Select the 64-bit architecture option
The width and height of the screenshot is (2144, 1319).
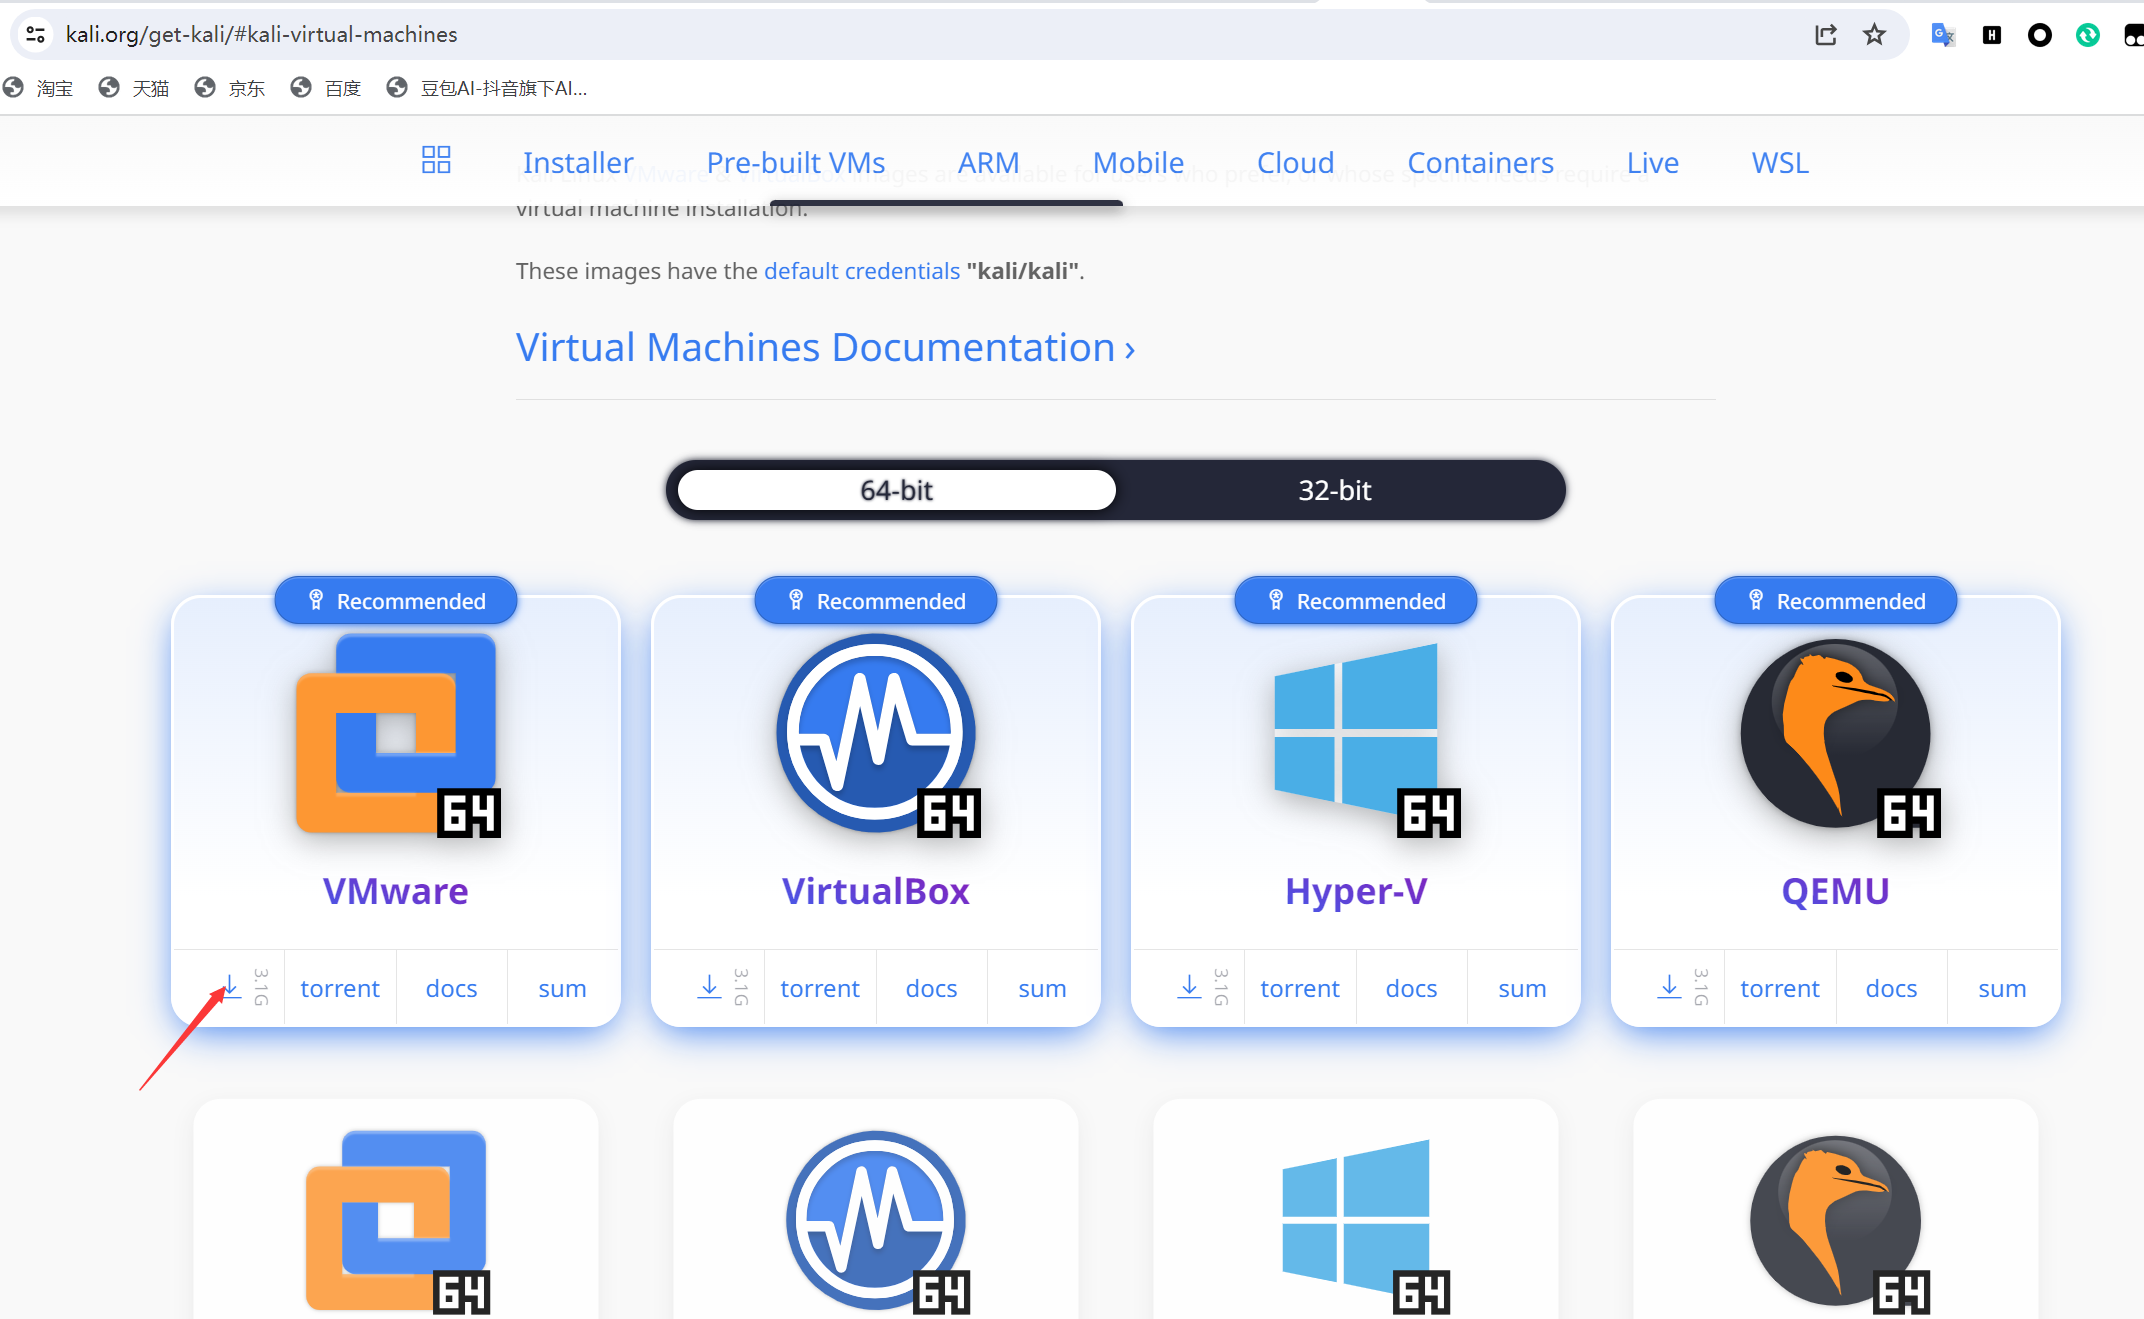point(896,490)
